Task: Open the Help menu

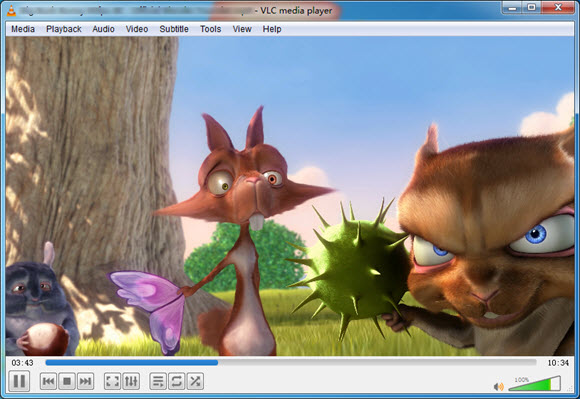Action: [x=272, y=29]
